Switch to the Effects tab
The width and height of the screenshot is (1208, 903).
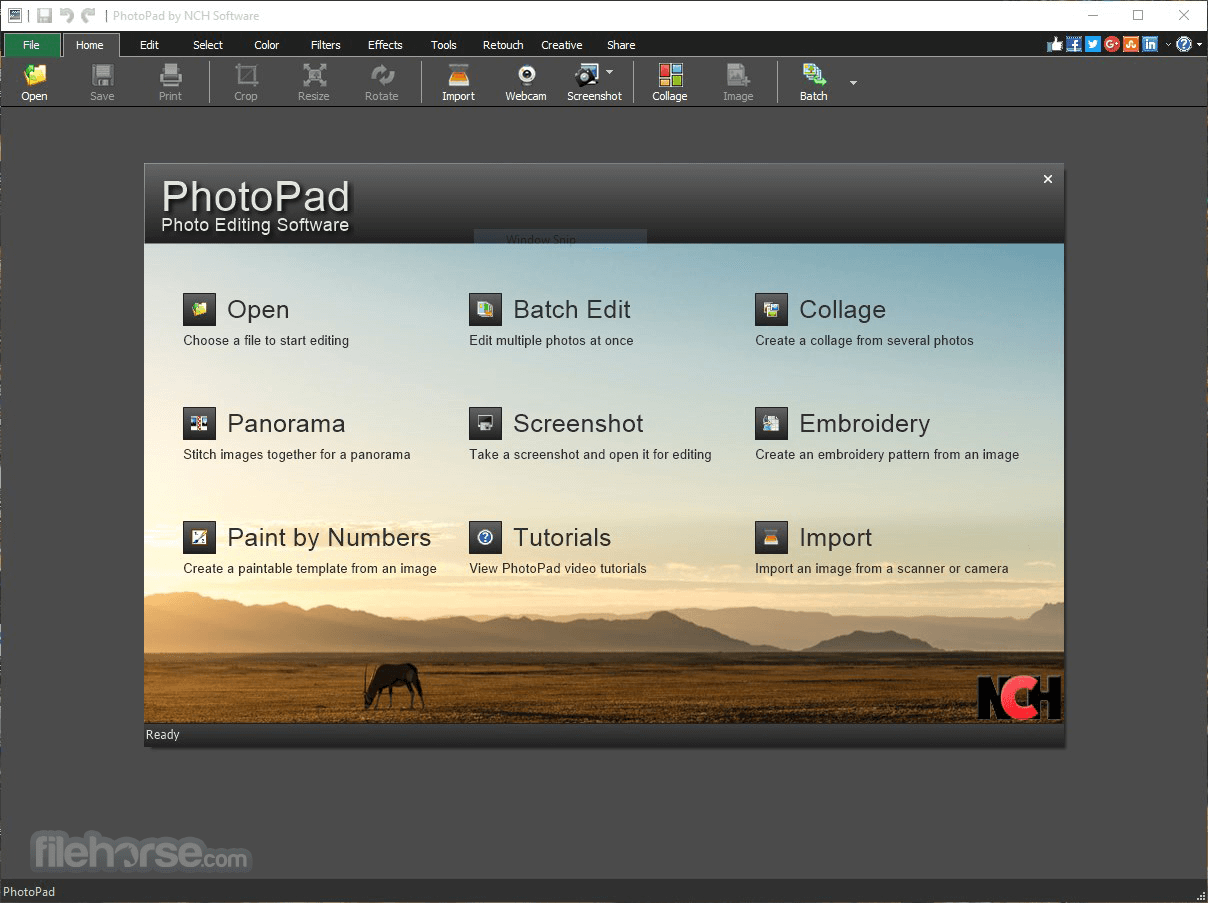385,45
